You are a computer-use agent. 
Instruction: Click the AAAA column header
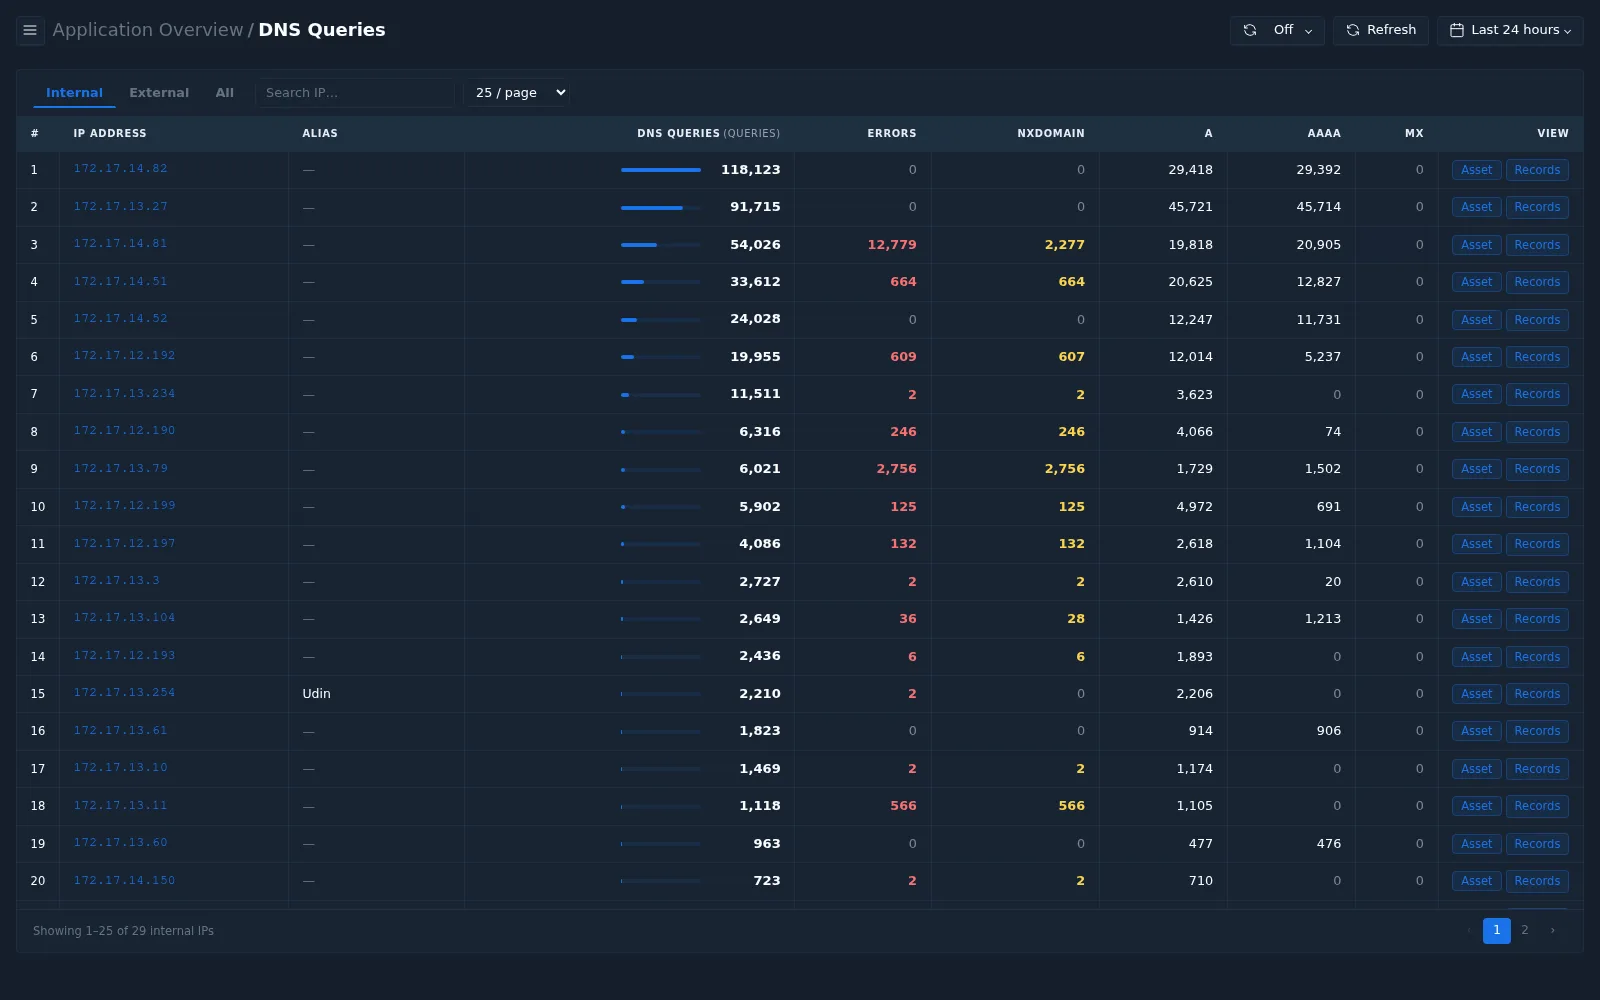1323,133
